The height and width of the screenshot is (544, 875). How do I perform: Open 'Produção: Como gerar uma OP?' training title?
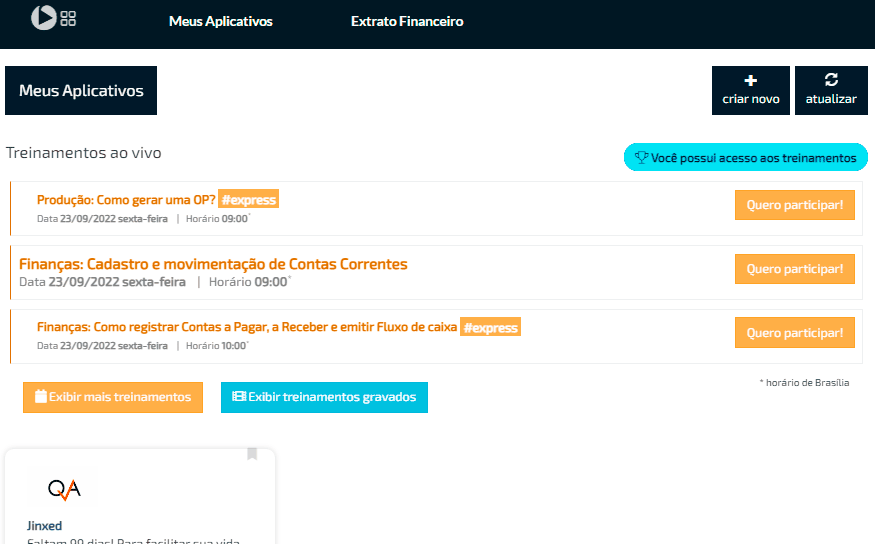(126, 199)
